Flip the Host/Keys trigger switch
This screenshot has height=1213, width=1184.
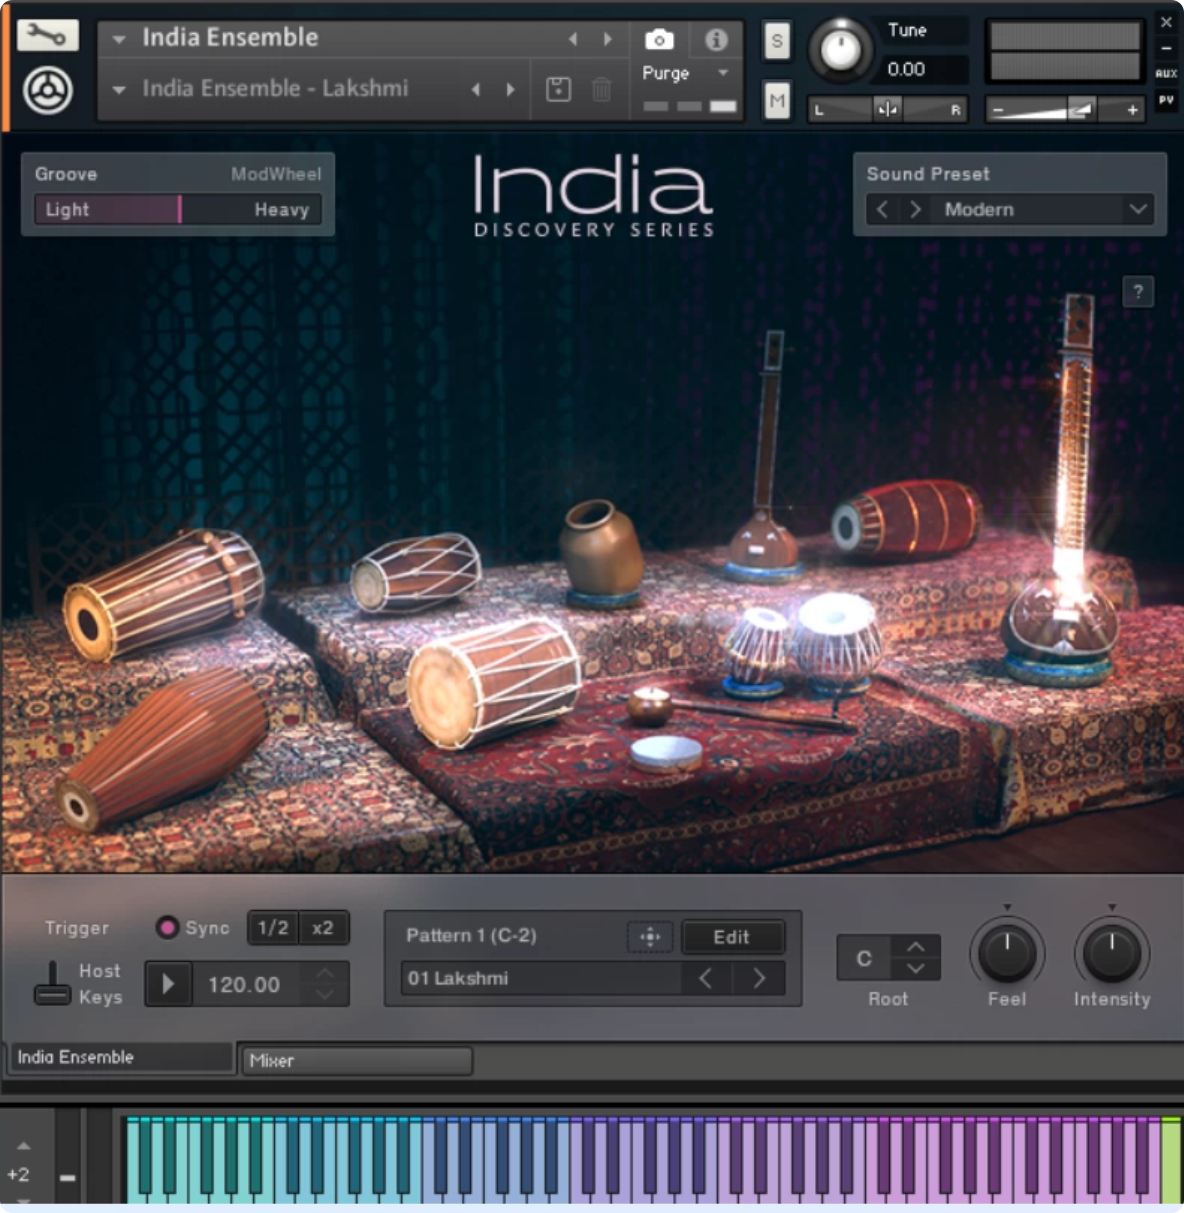pyautogui.click(x=52, y=983)
